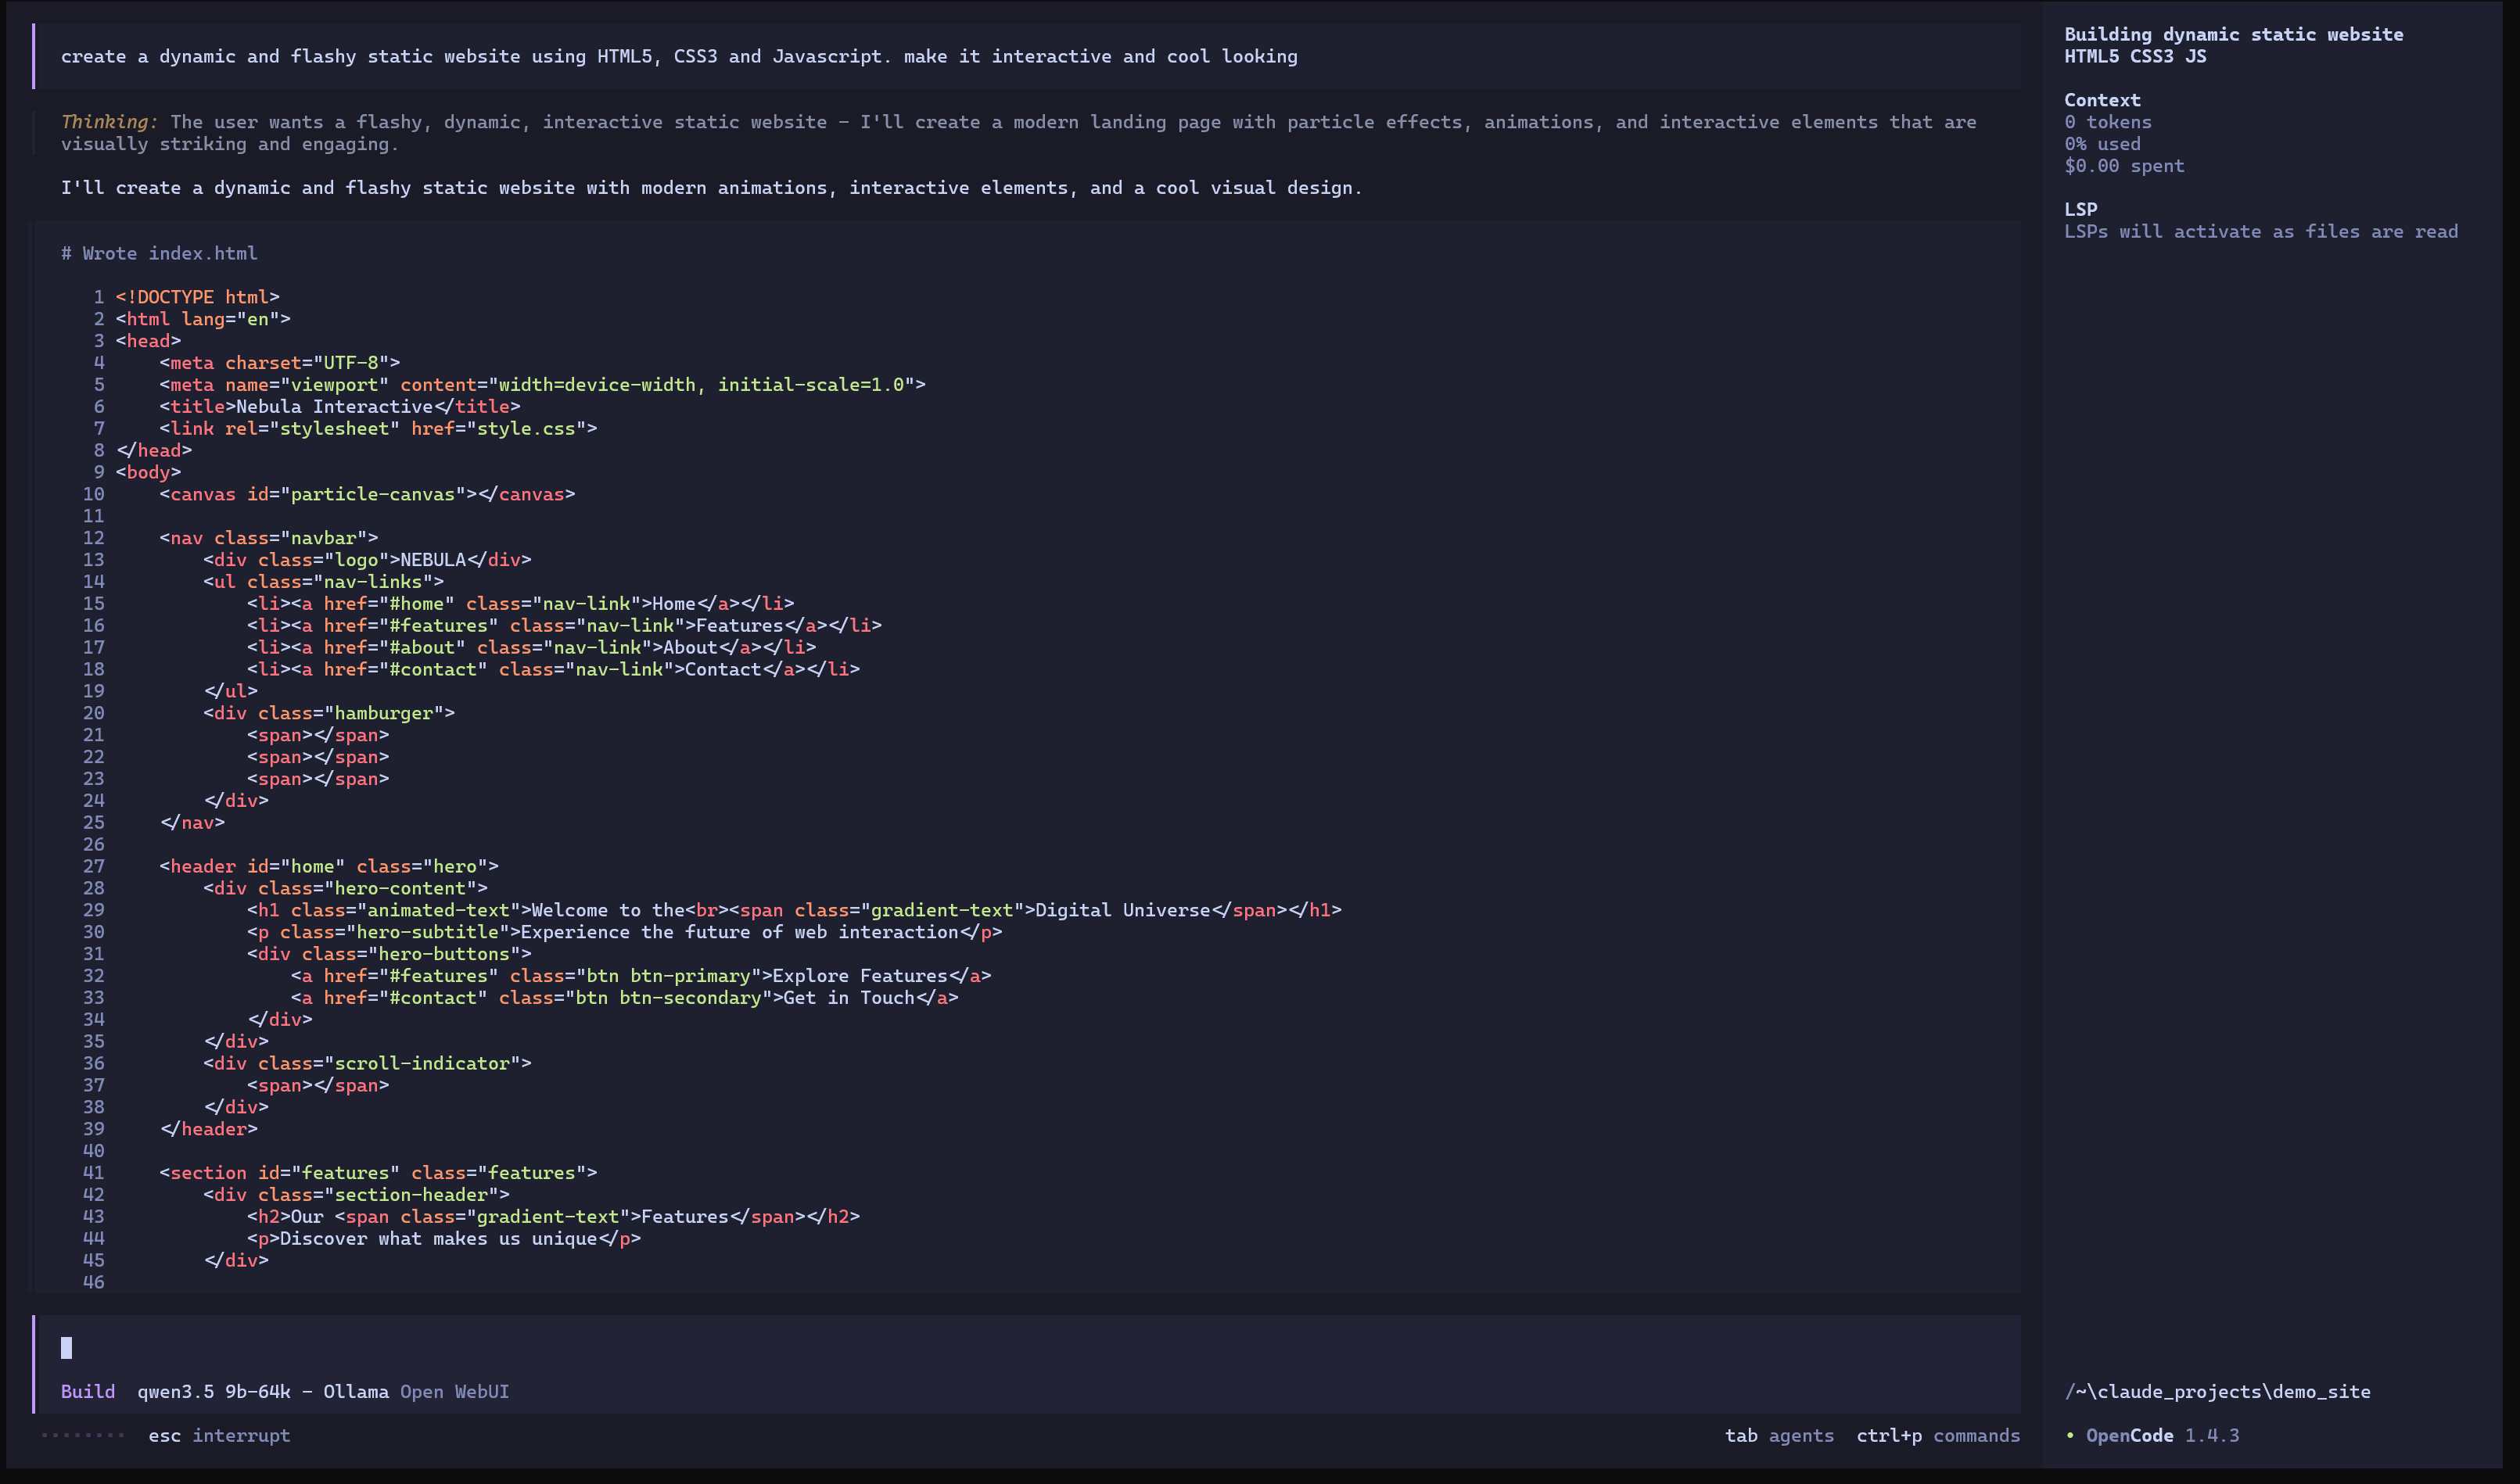
Task: Click the prompt input field with cursor
Action: click(1026, 1347)
